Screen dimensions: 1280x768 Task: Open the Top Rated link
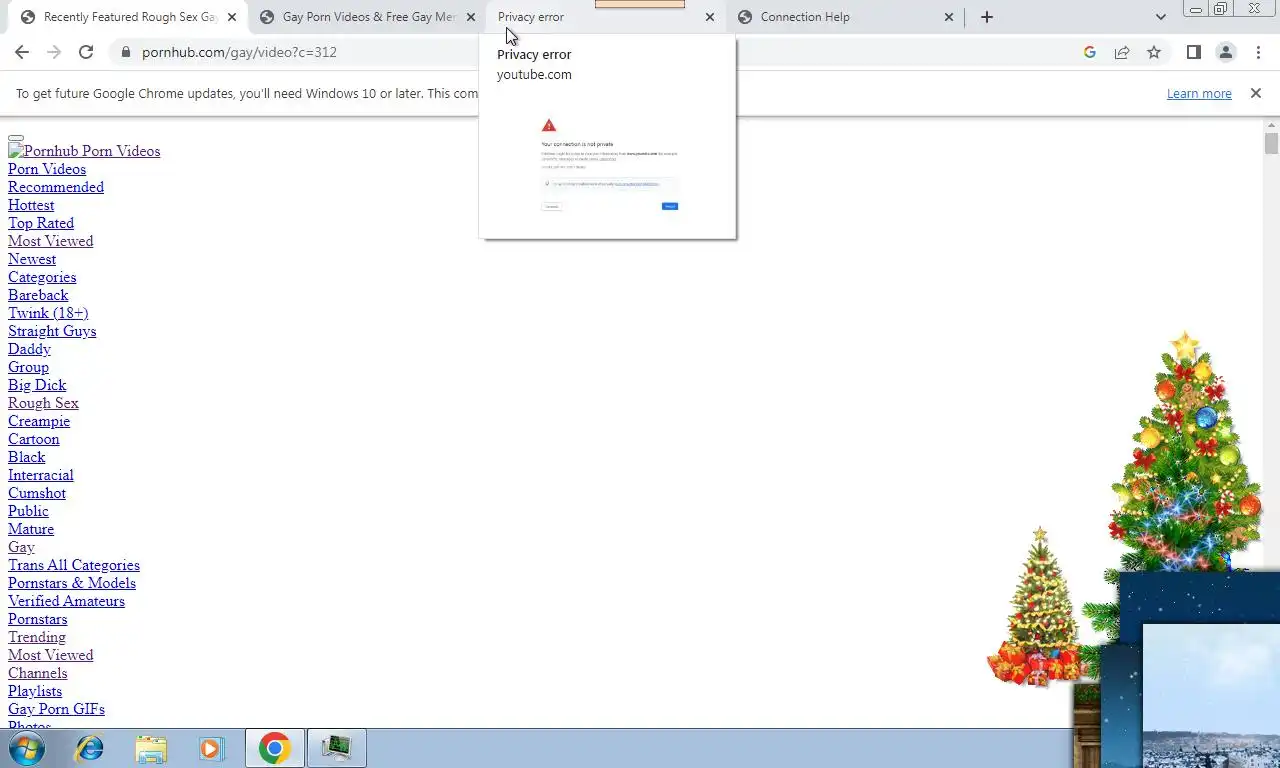tap(41, 223)
